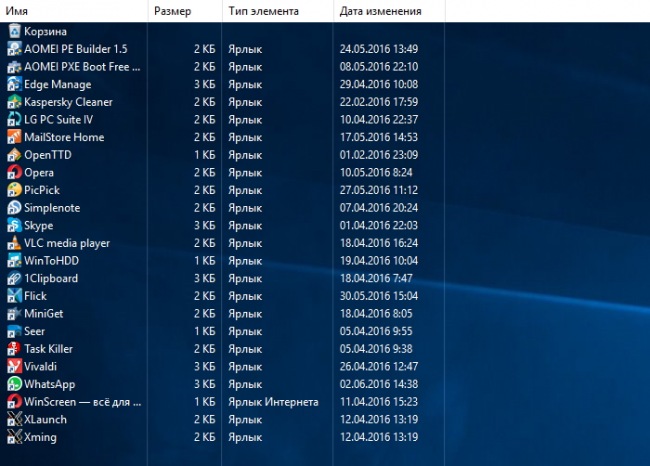Select date 05.04.2016 9:55 of Seer
The height and width of the screenshot is (466, 650).
376,331
